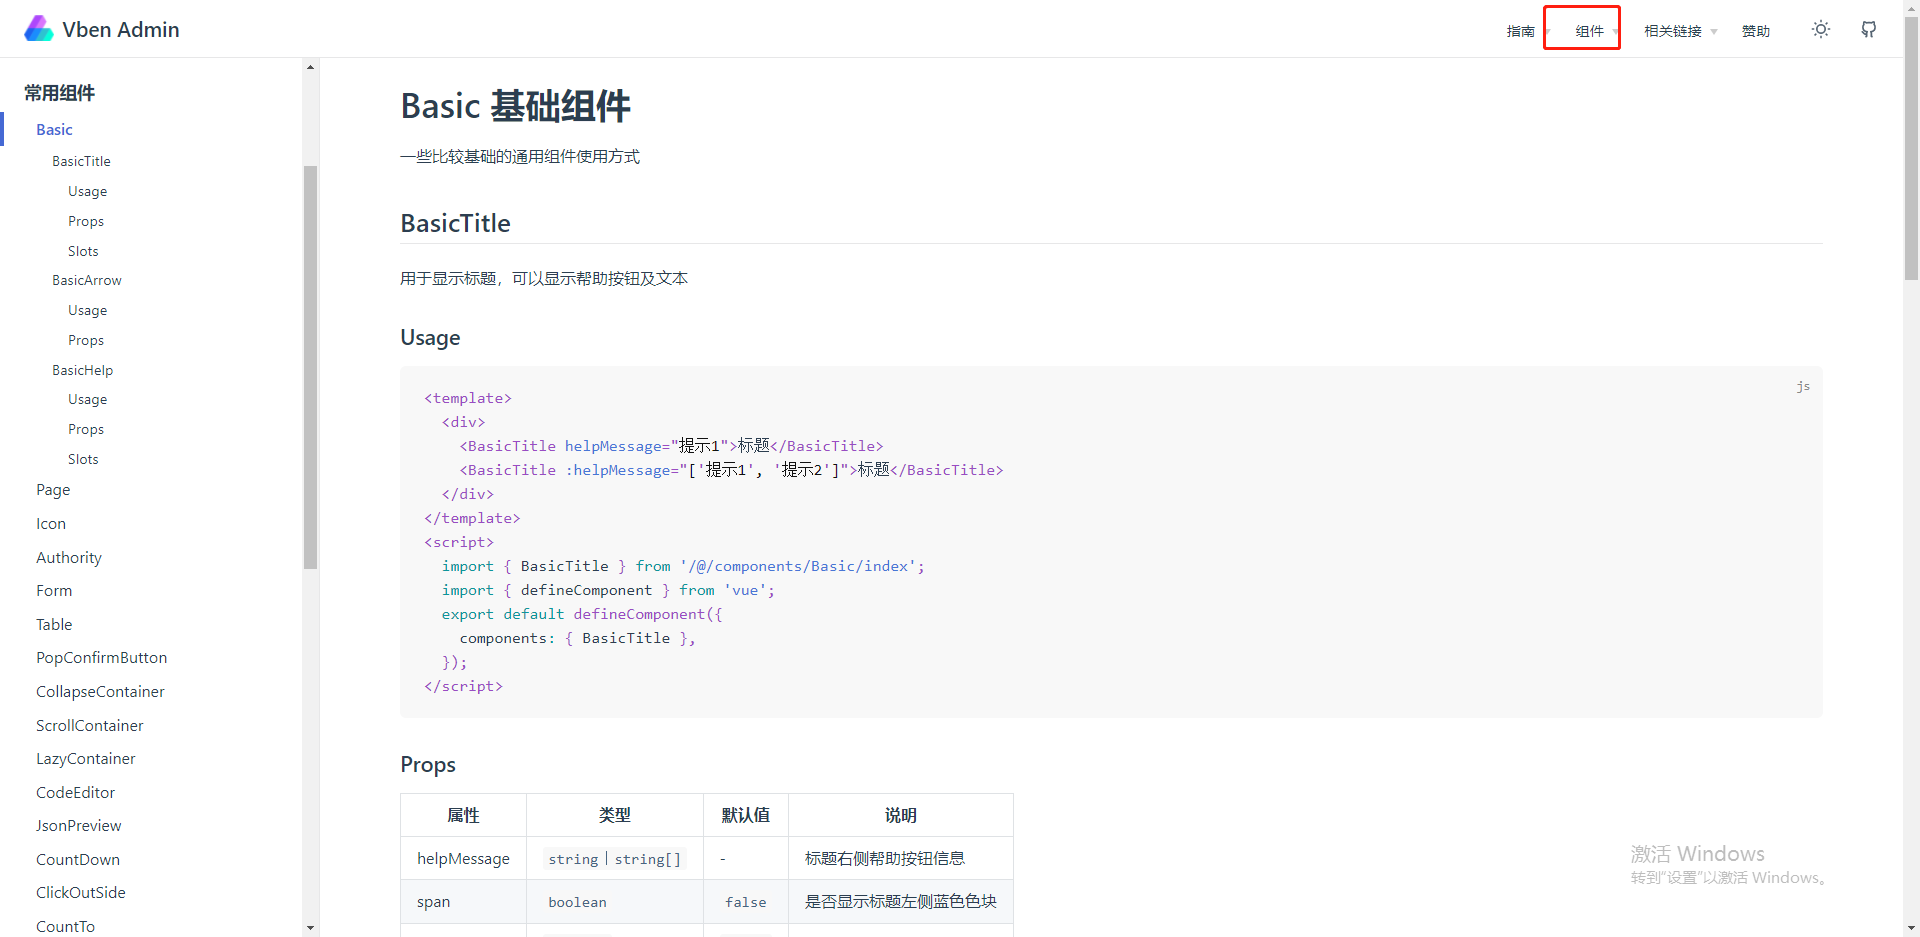The height and width of the screenshot is (937, 1920).
Task: Open the CountDown sidebar link
Action: pyautogui.click(x=78, y=860)
